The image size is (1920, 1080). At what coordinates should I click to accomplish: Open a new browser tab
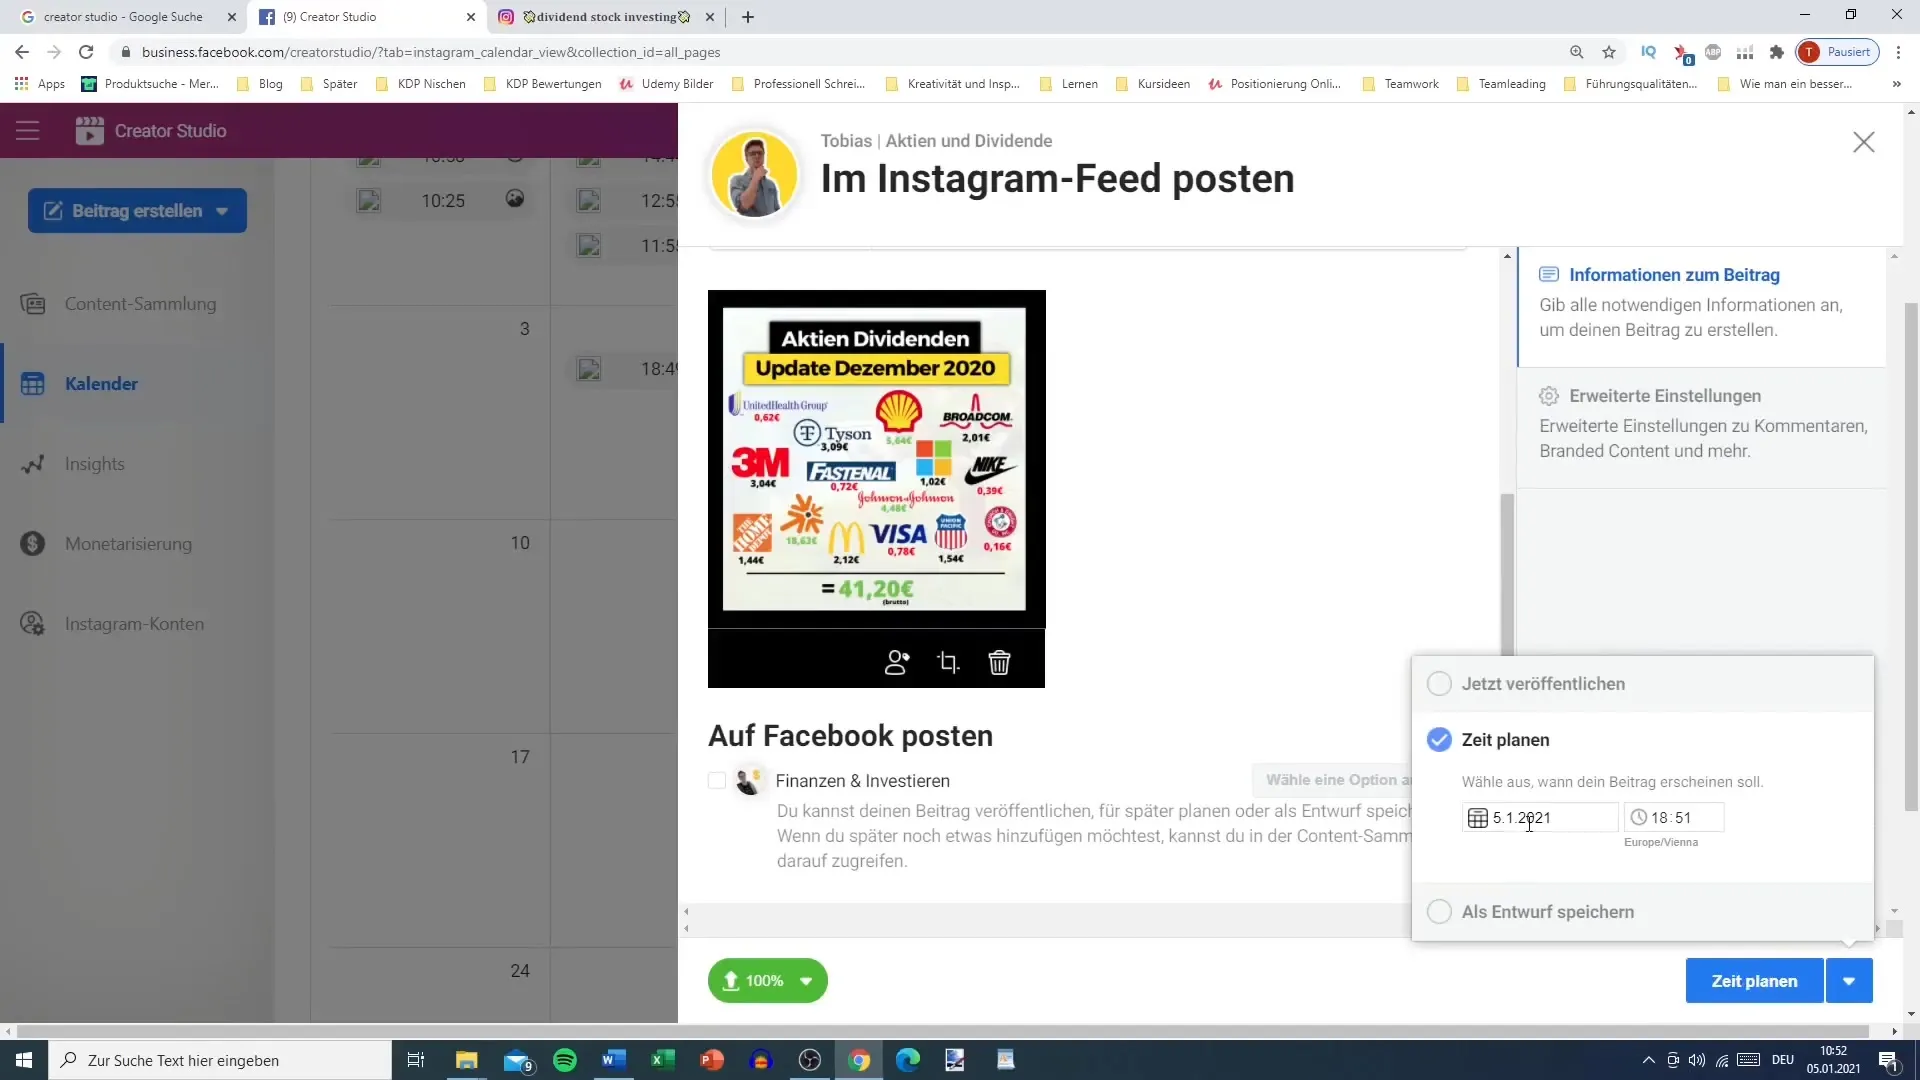(748, 17)
